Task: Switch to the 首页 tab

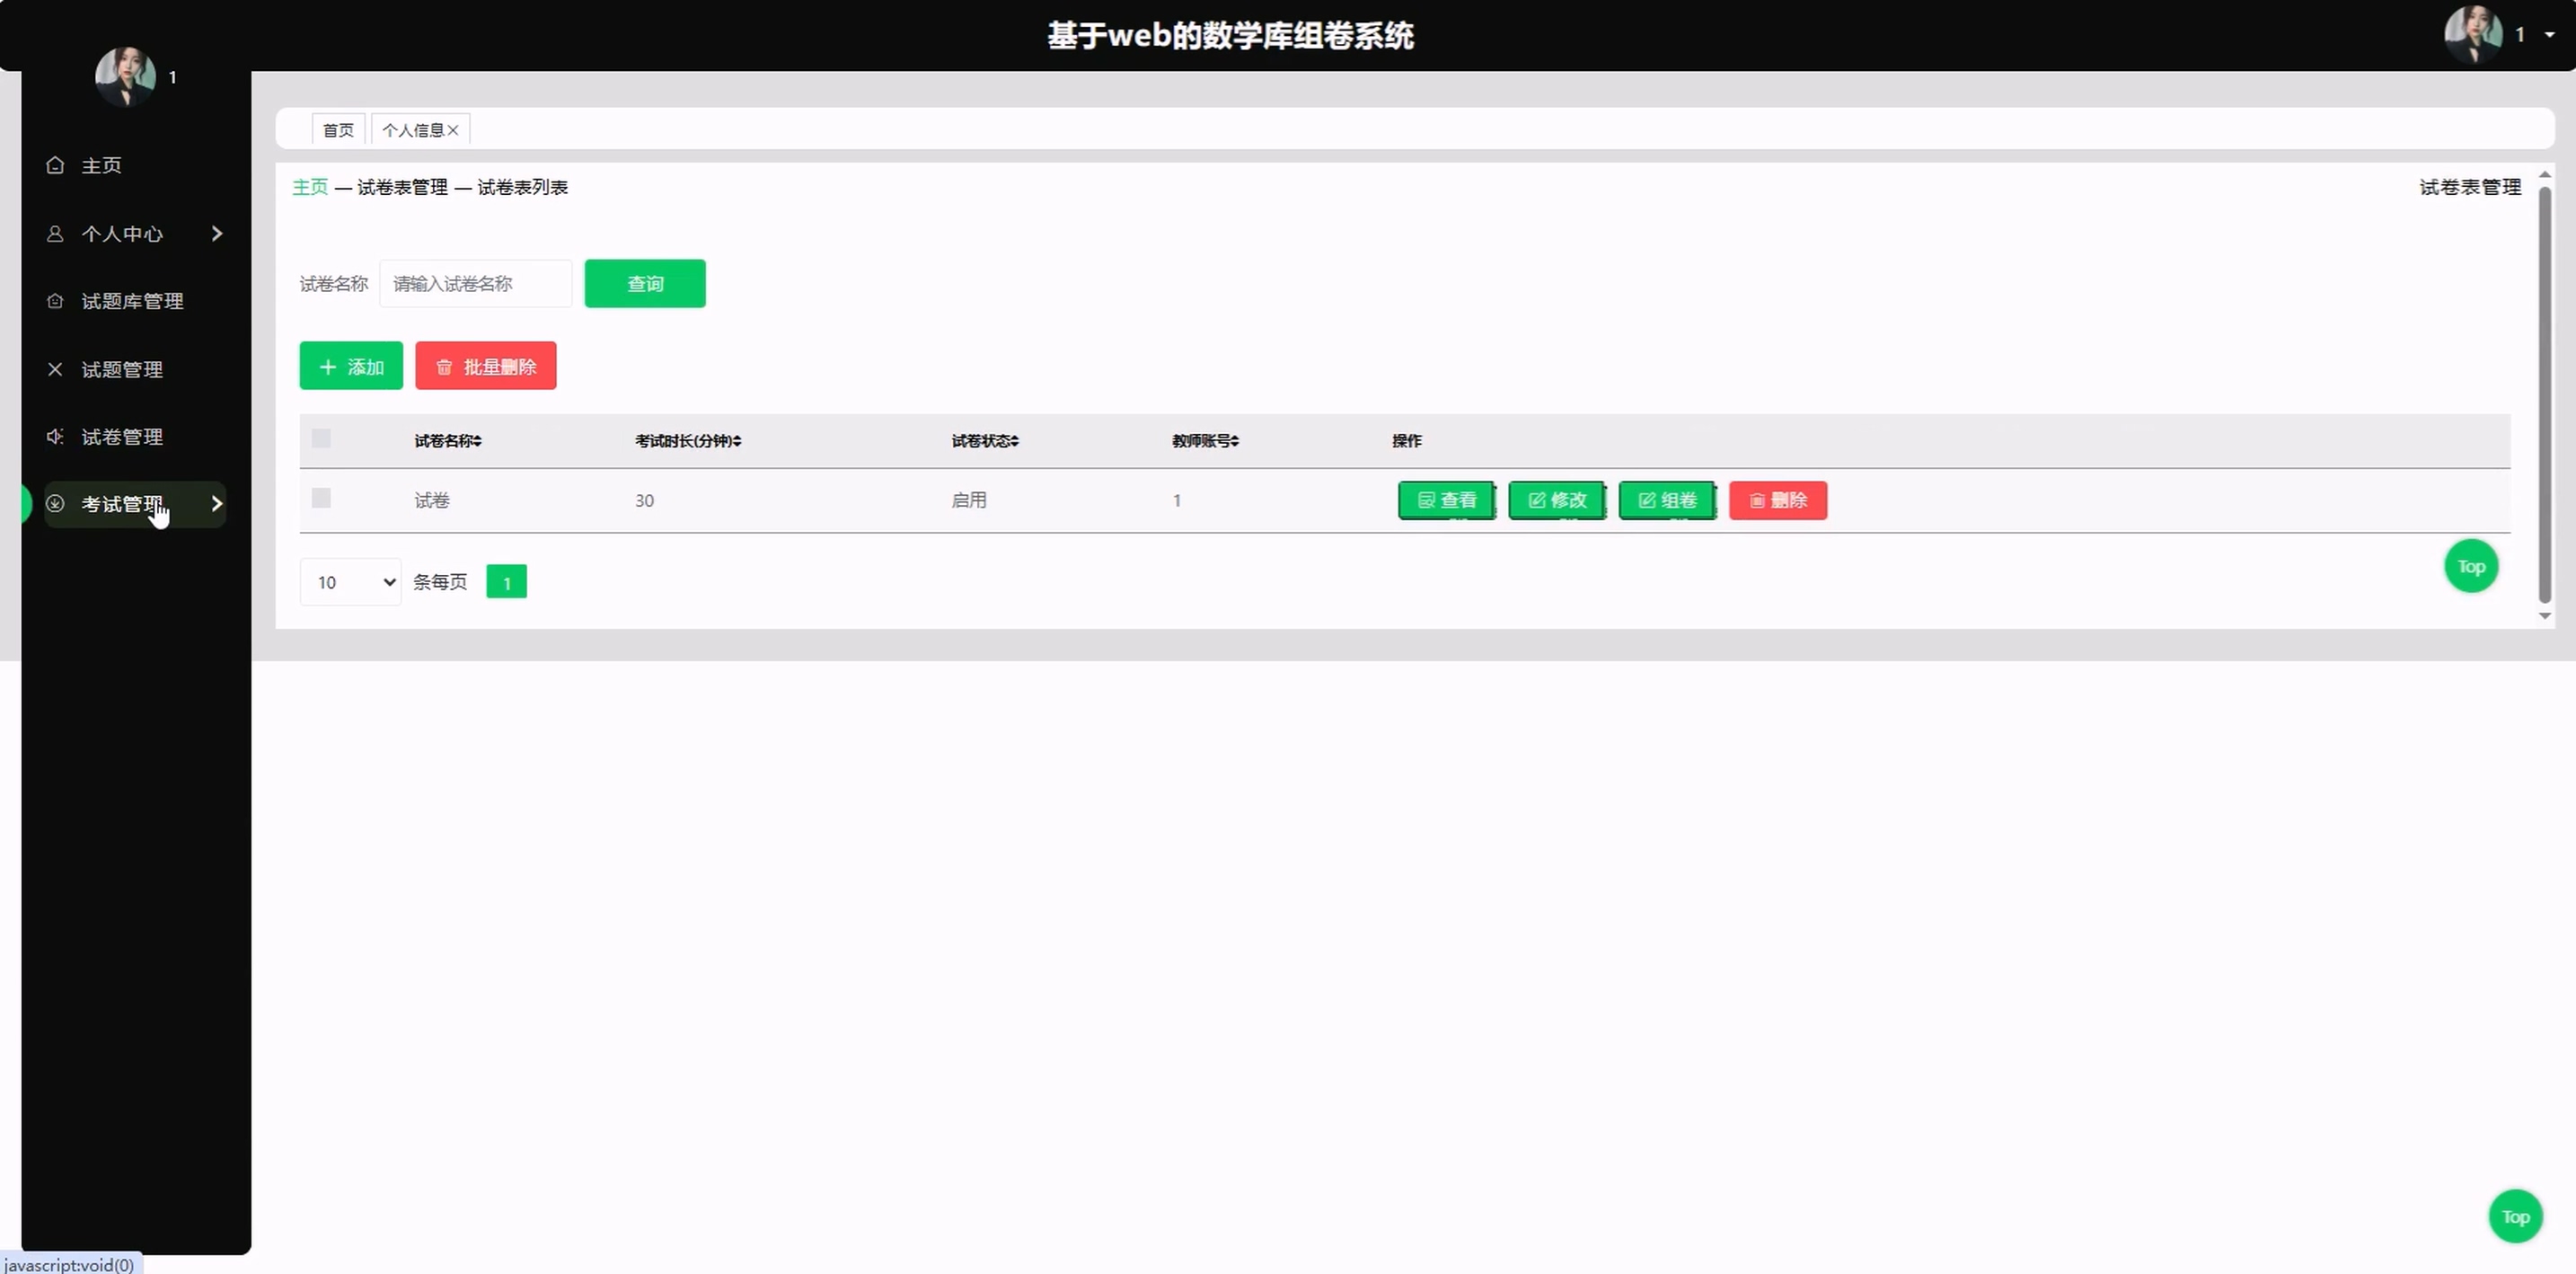Action: (x=338, y=130)
